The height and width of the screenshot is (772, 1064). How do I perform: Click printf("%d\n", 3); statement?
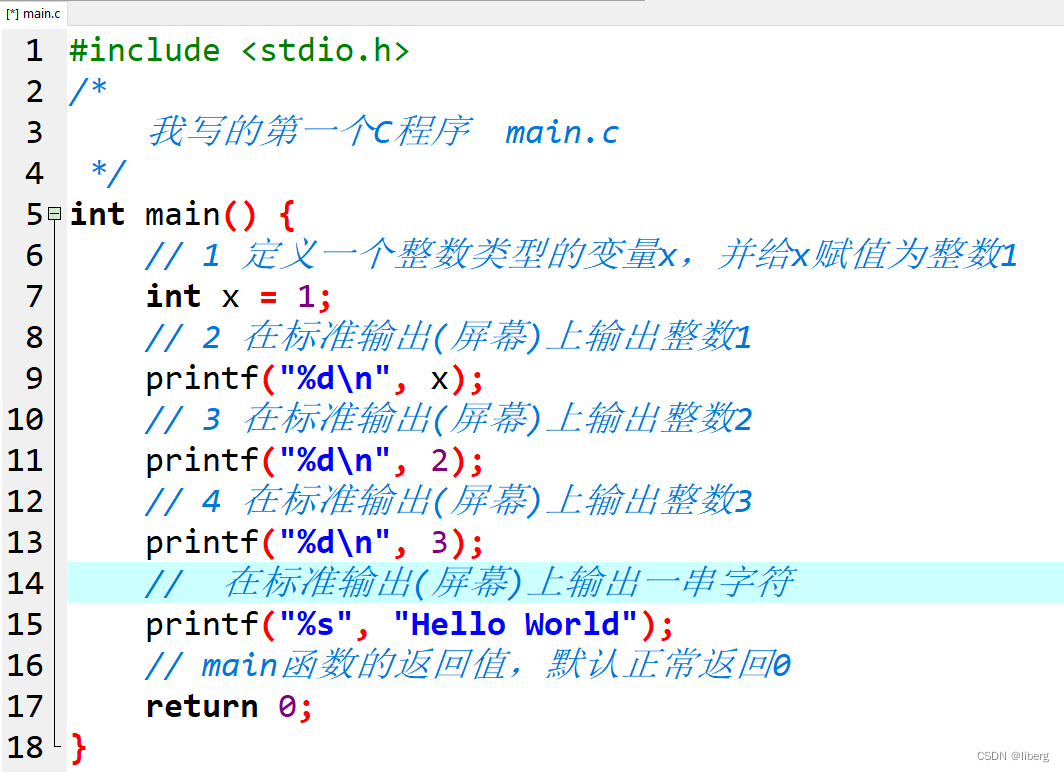pyautogui.click(x=315, y=543)
